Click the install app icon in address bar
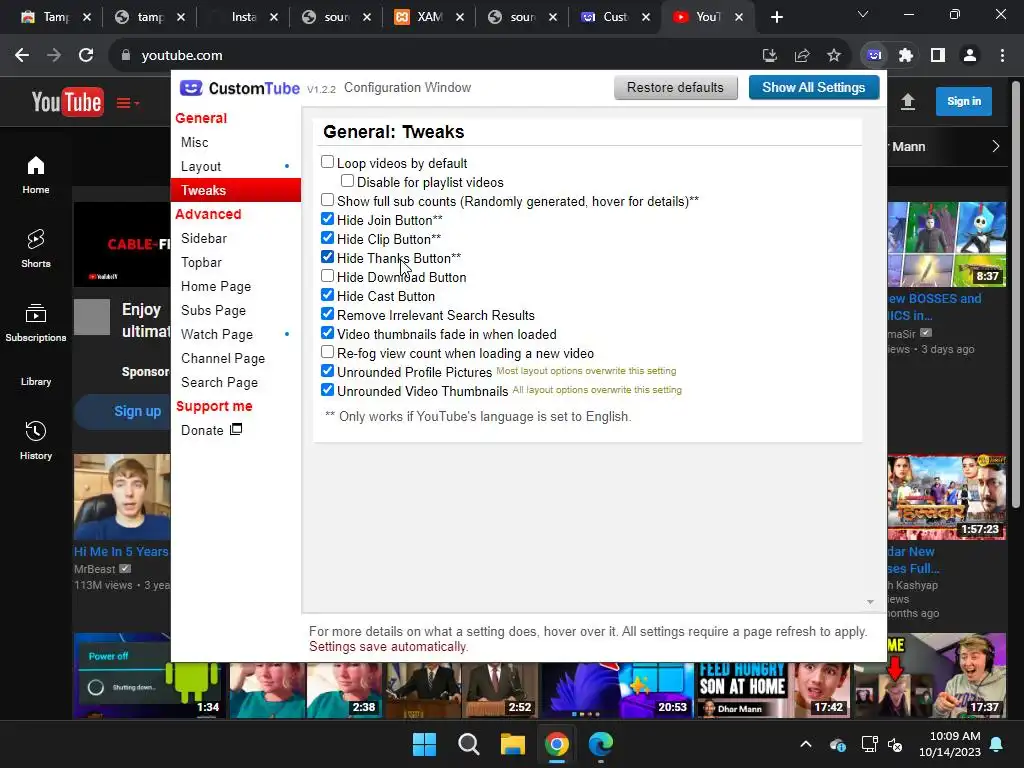The height and width of the screenshot is (768, 1024). [770, 56]
